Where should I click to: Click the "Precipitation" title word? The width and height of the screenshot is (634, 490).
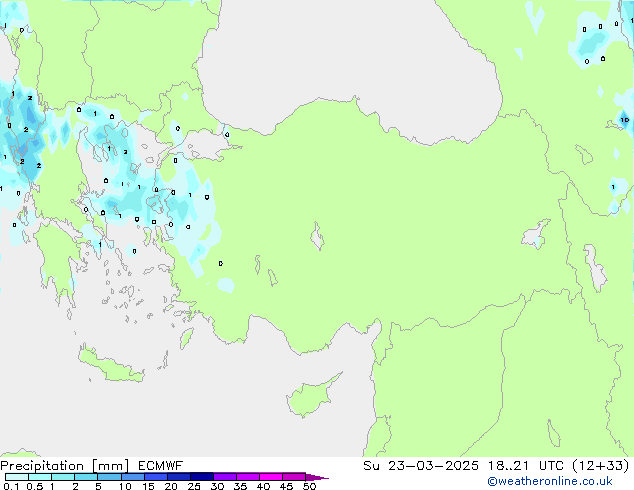pos(42,466)
